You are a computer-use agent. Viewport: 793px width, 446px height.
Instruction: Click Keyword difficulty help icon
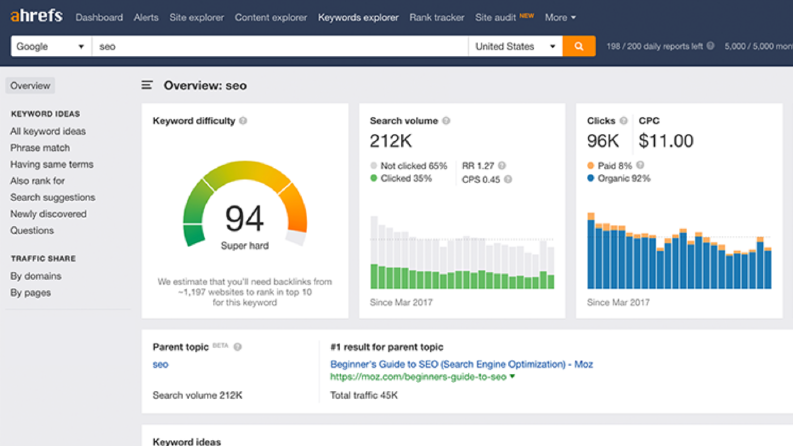click(243, 121)
